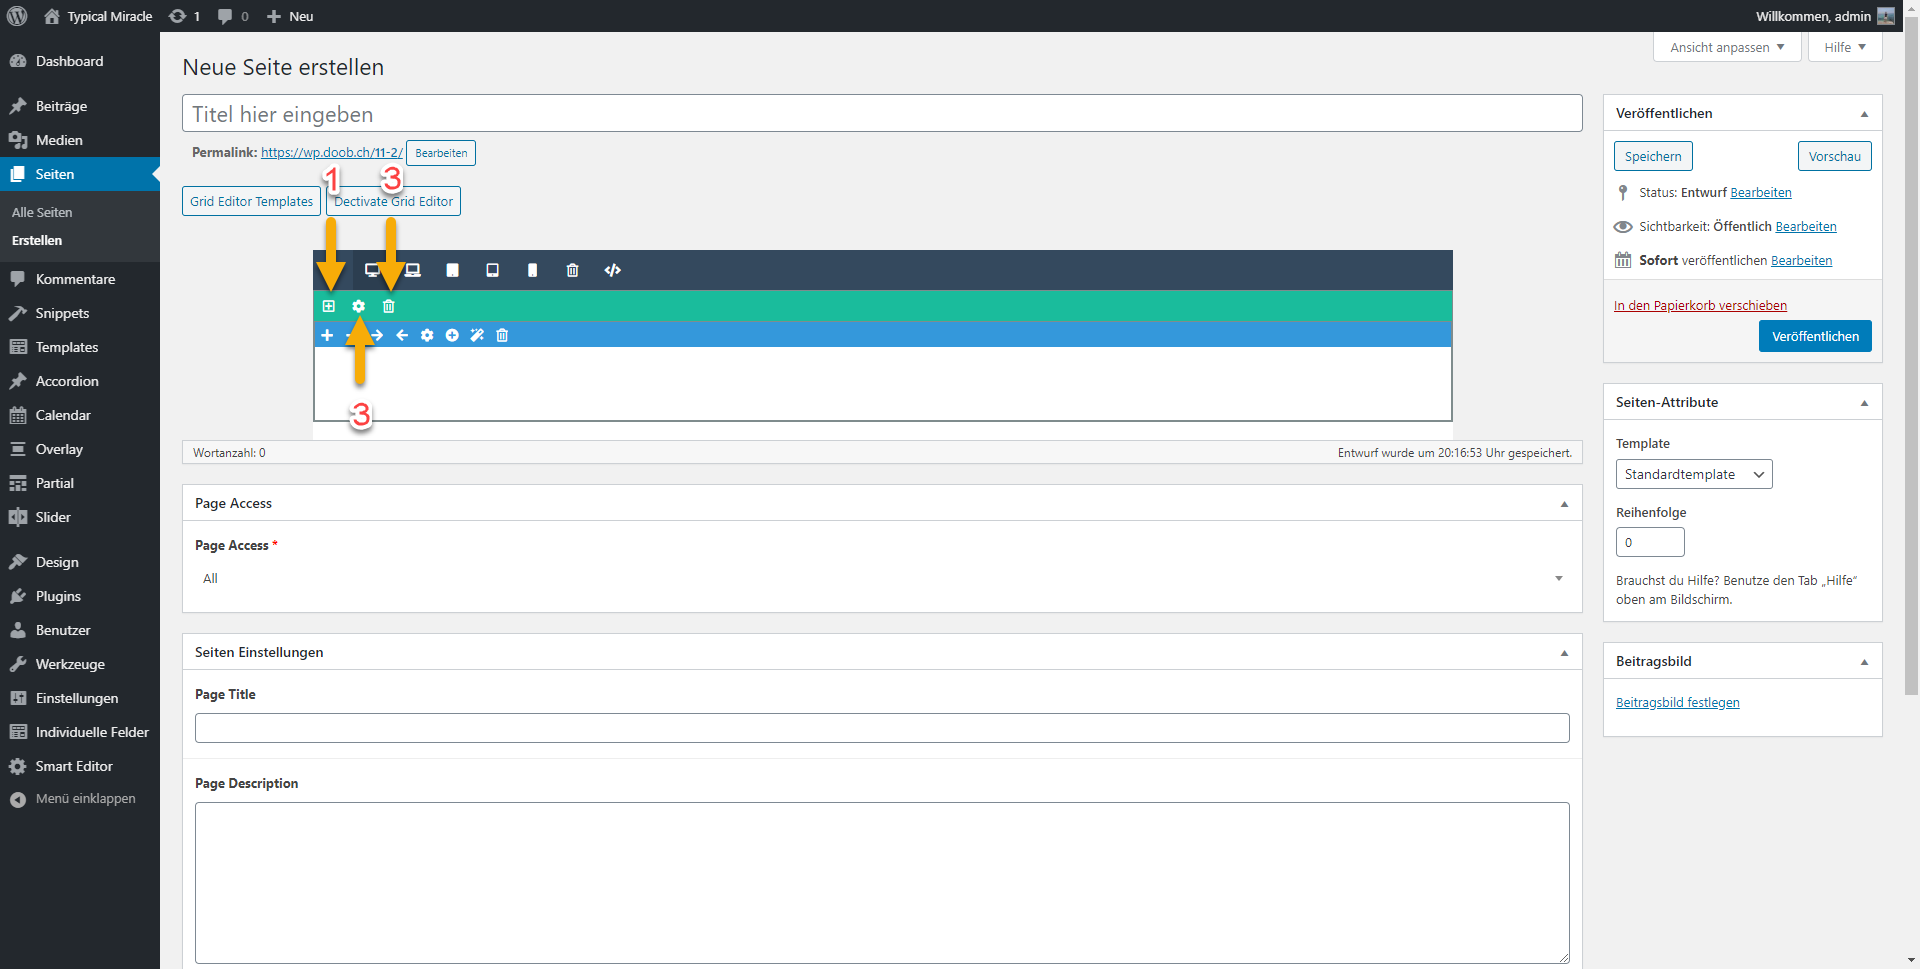This screenshot has height=969, width=1920.
Task: Open column settings gear in blue bar
Action: [x=427, y=335]
